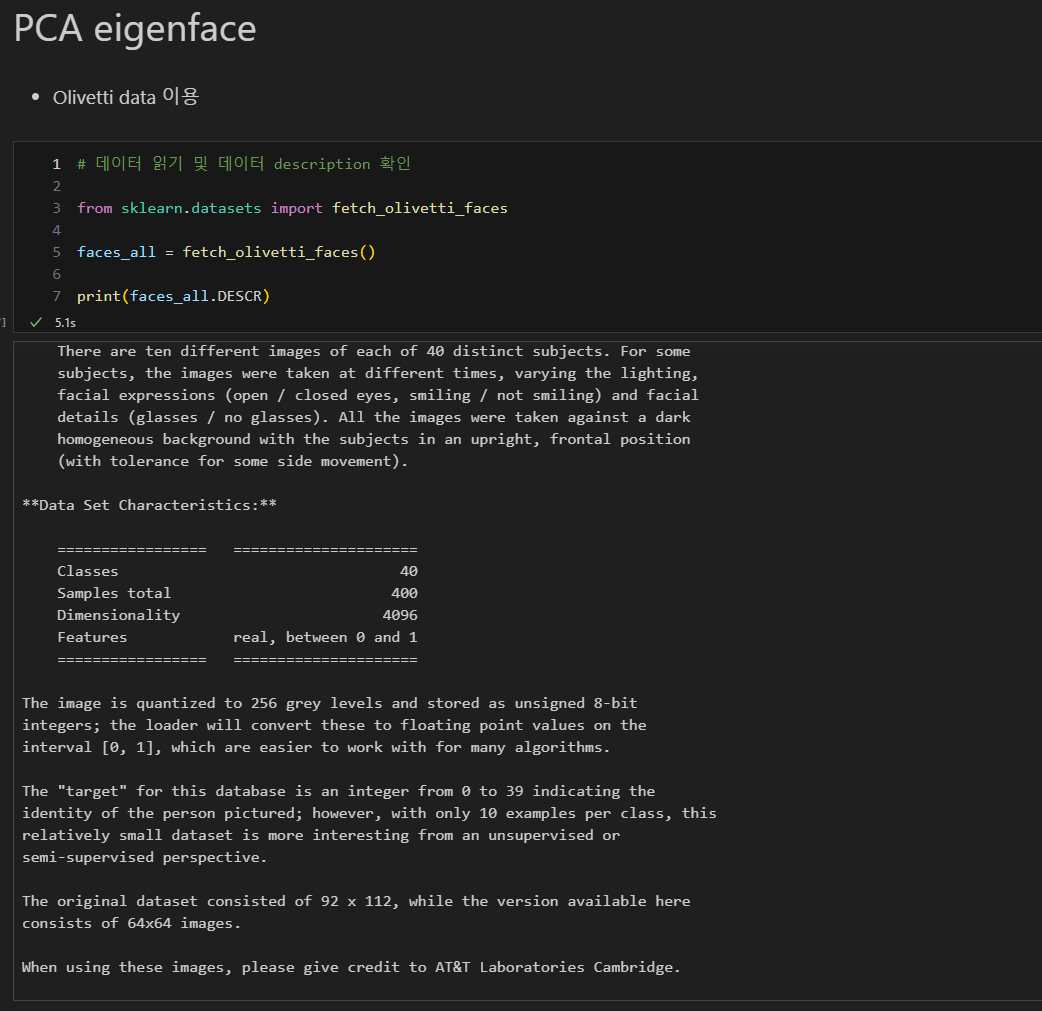The height and width of the screenshot is (1011, 1042).
Task: Click the Dimensionality value 4096
Action: pos(400,615)
